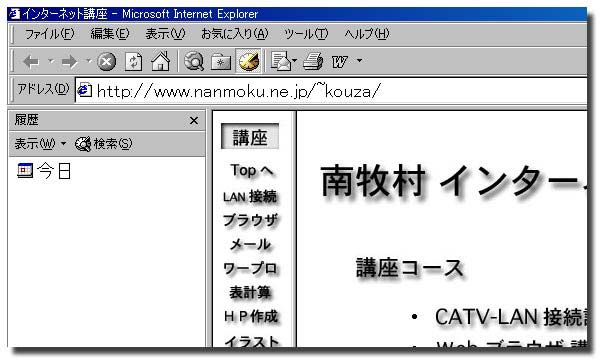Click the Refresh page icon

[x=134, y=62]
